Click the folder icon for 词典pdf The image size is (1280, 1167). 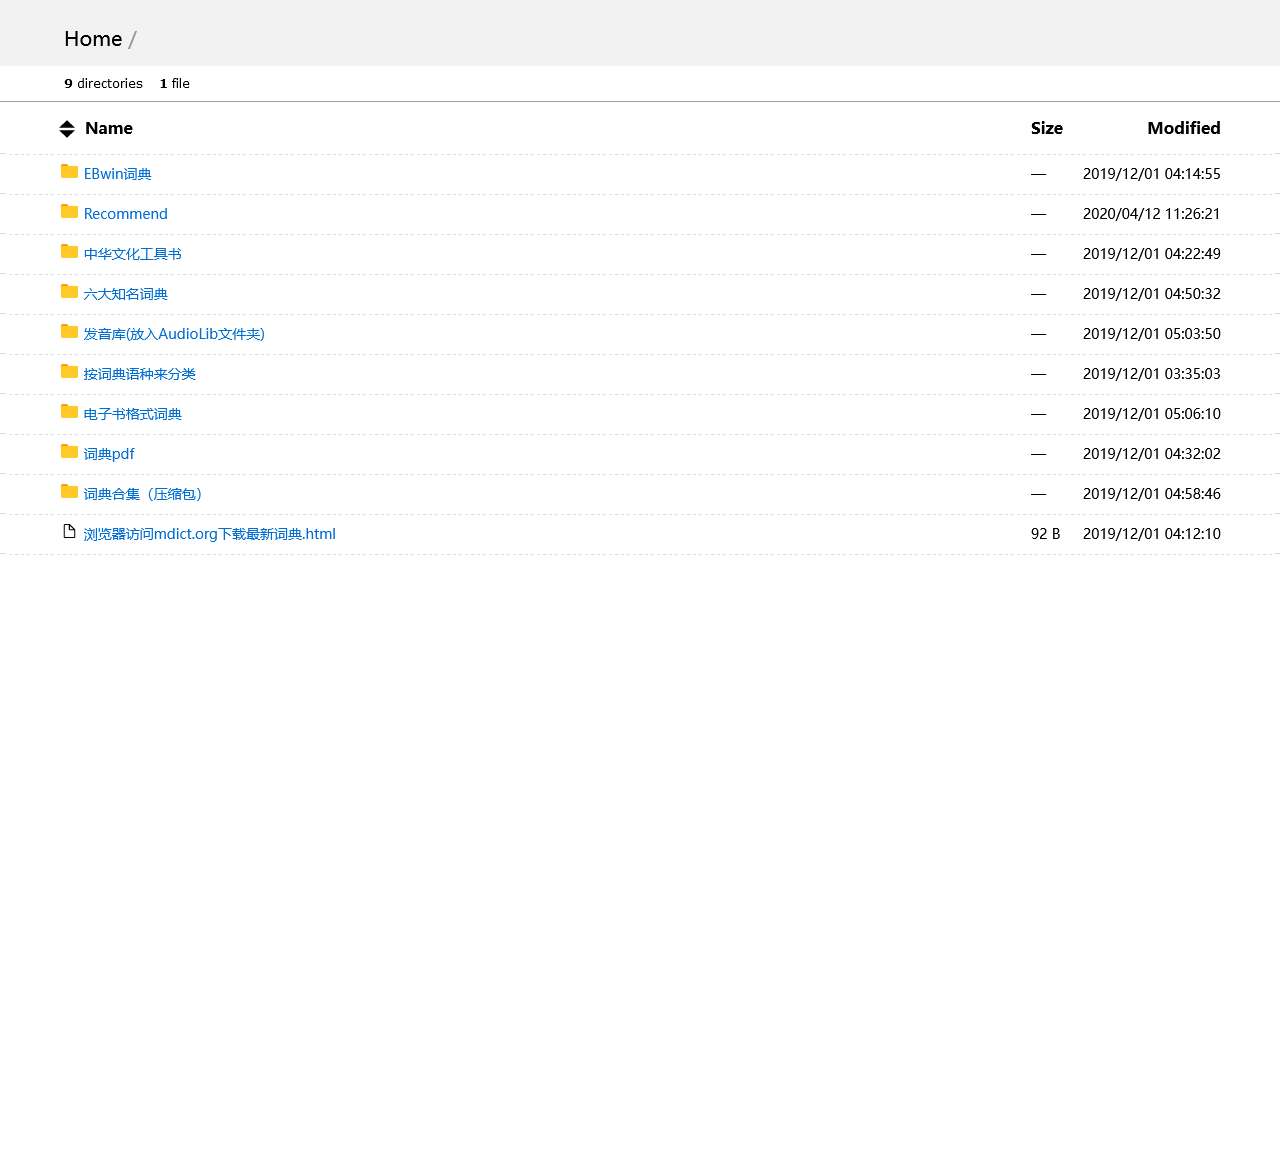(69, 451)
